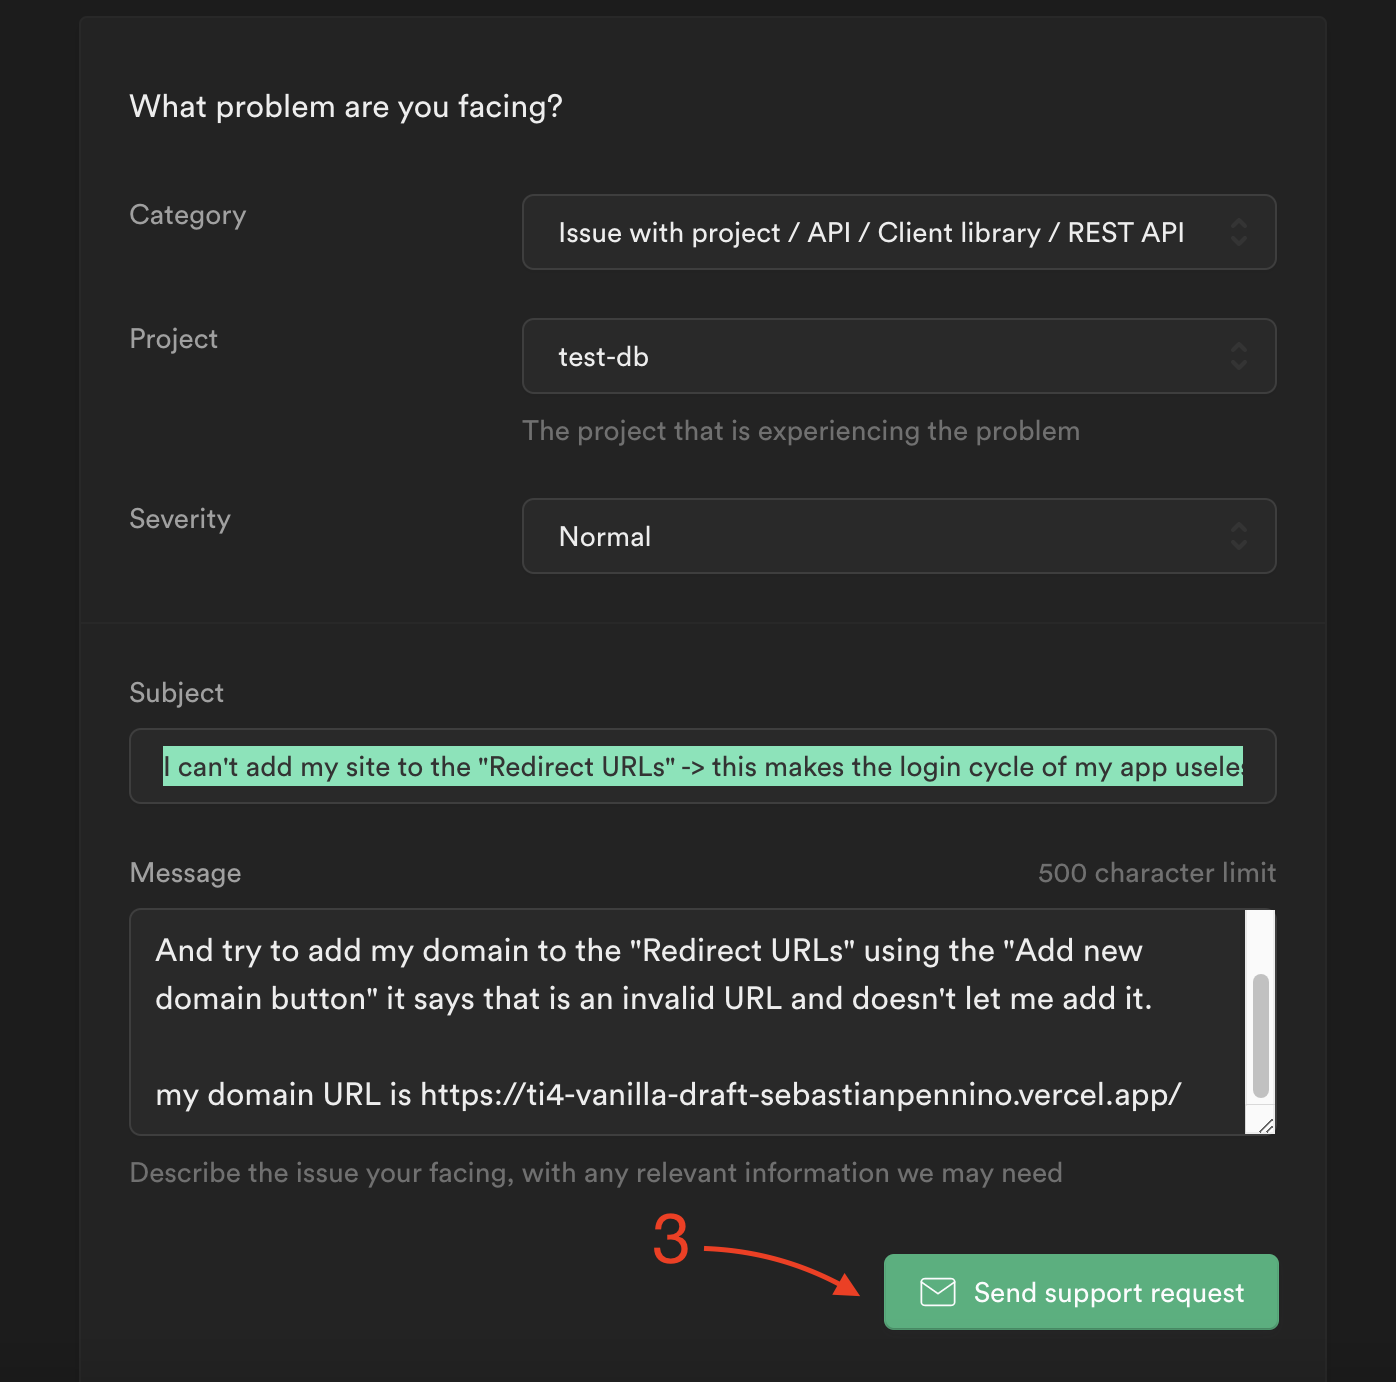Viewport: 1396px width, 1382px height.
Task: Click the envelope icon on the send button
Action: pos(936,1291)
